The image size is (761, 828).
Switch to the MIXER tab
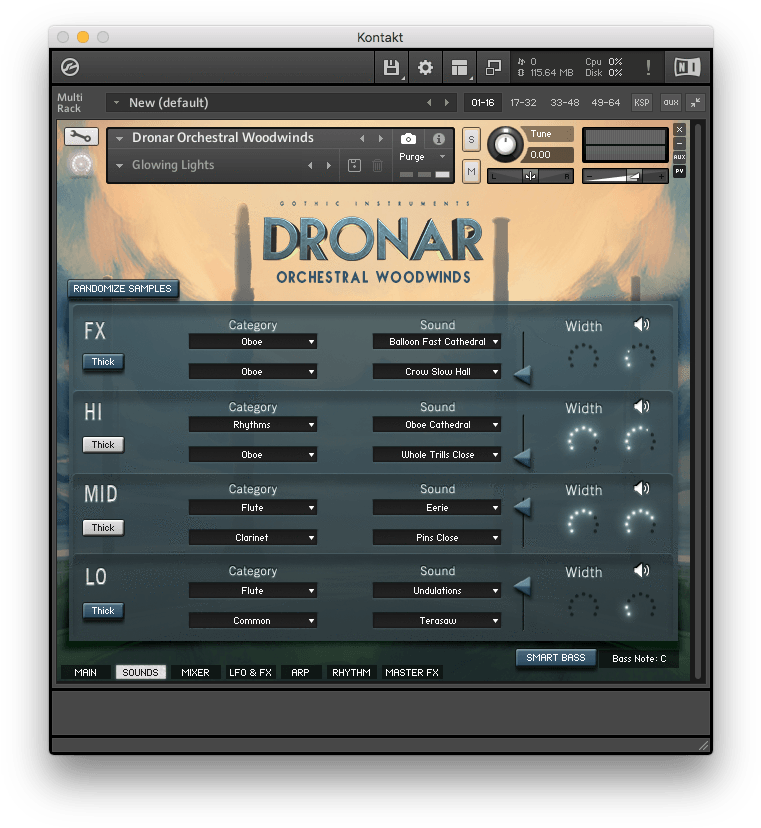(195, 672)
